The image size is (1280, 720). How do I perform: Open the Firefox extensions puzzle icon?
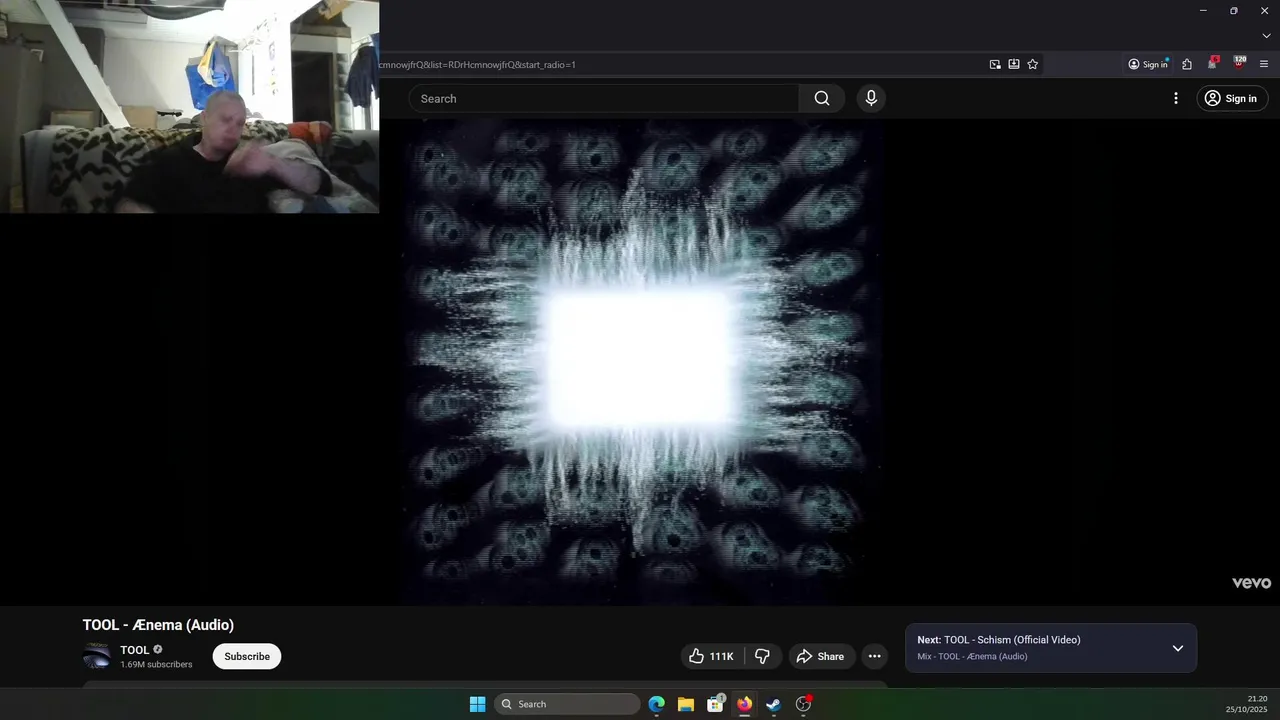click(x=1187, y=64)
